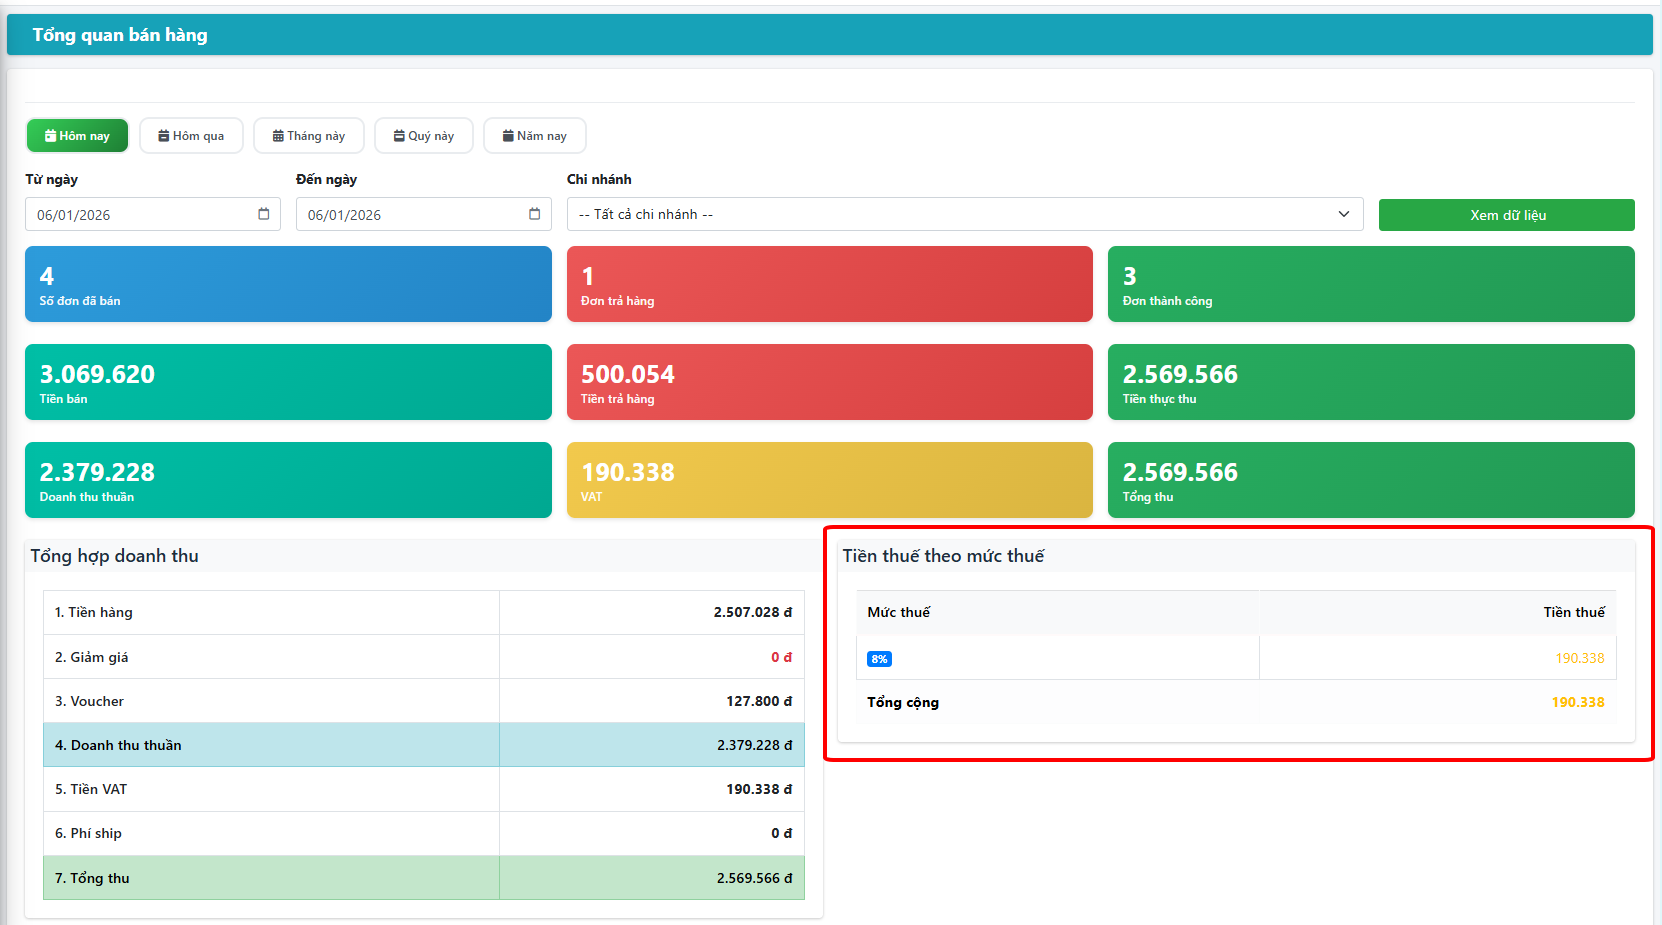
Task: Click the Tiền thuế column header
Action: (1573, 612)
